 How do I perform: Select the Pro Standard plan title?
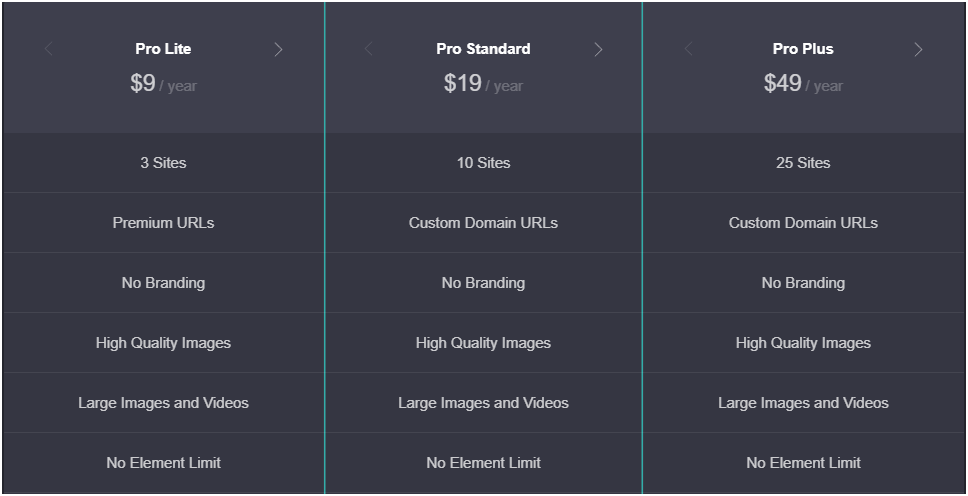pyautogui.click(x=483, y=49)
